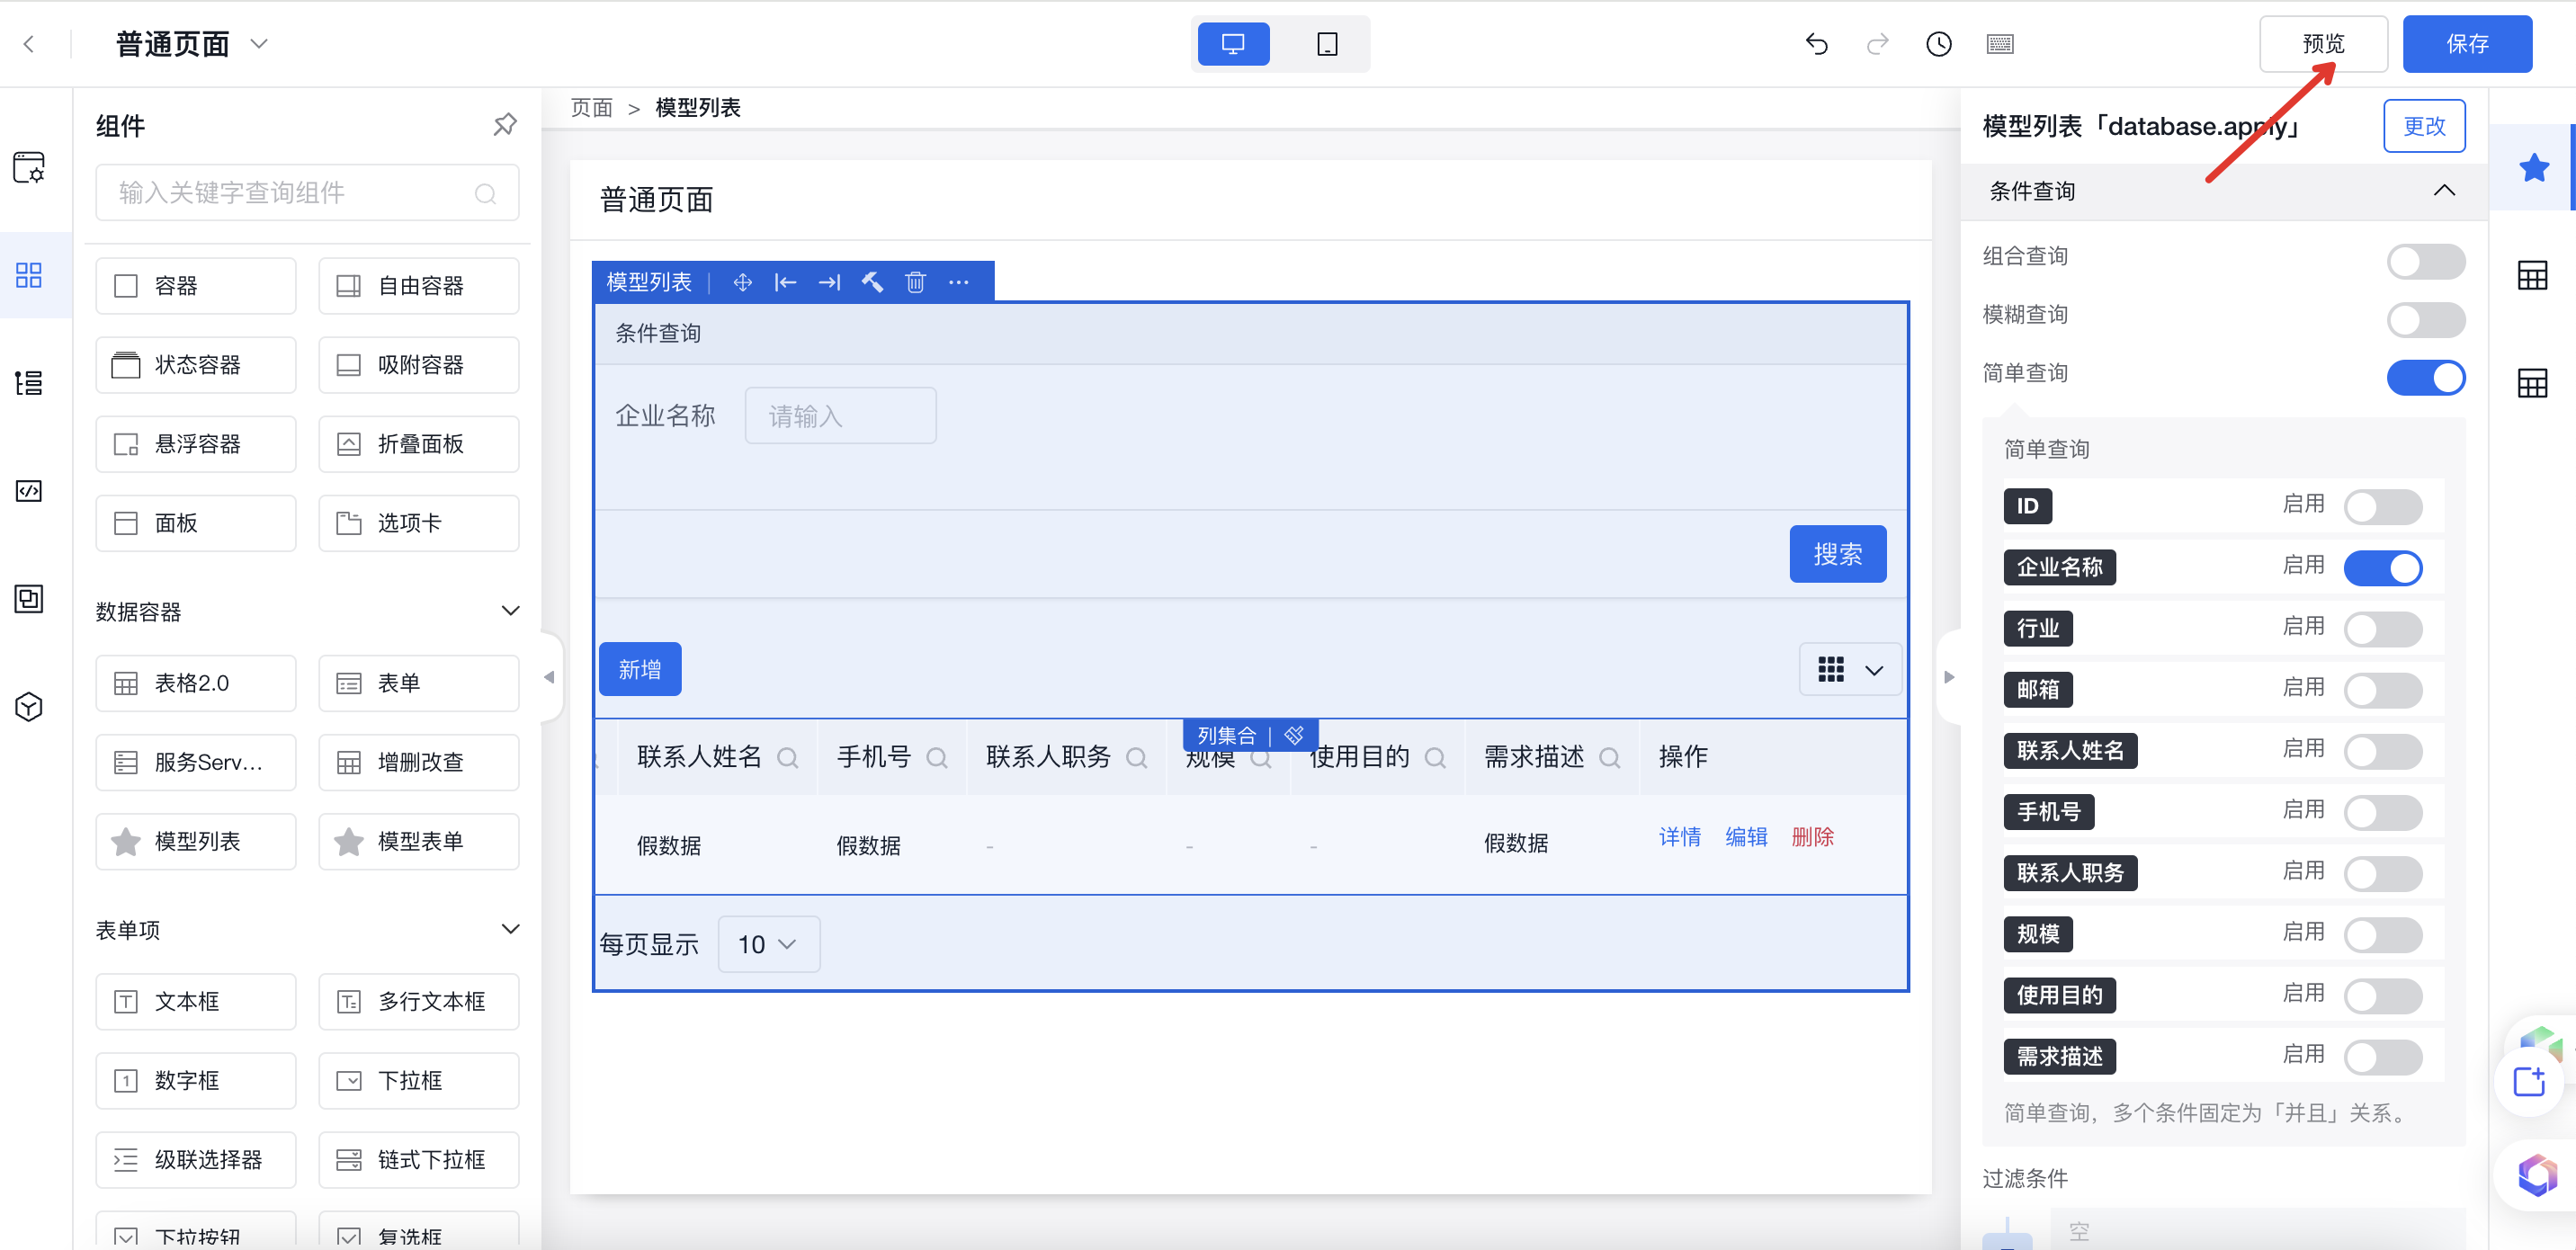Click the 编辑 link in table row

click(x=1746, y=837)
